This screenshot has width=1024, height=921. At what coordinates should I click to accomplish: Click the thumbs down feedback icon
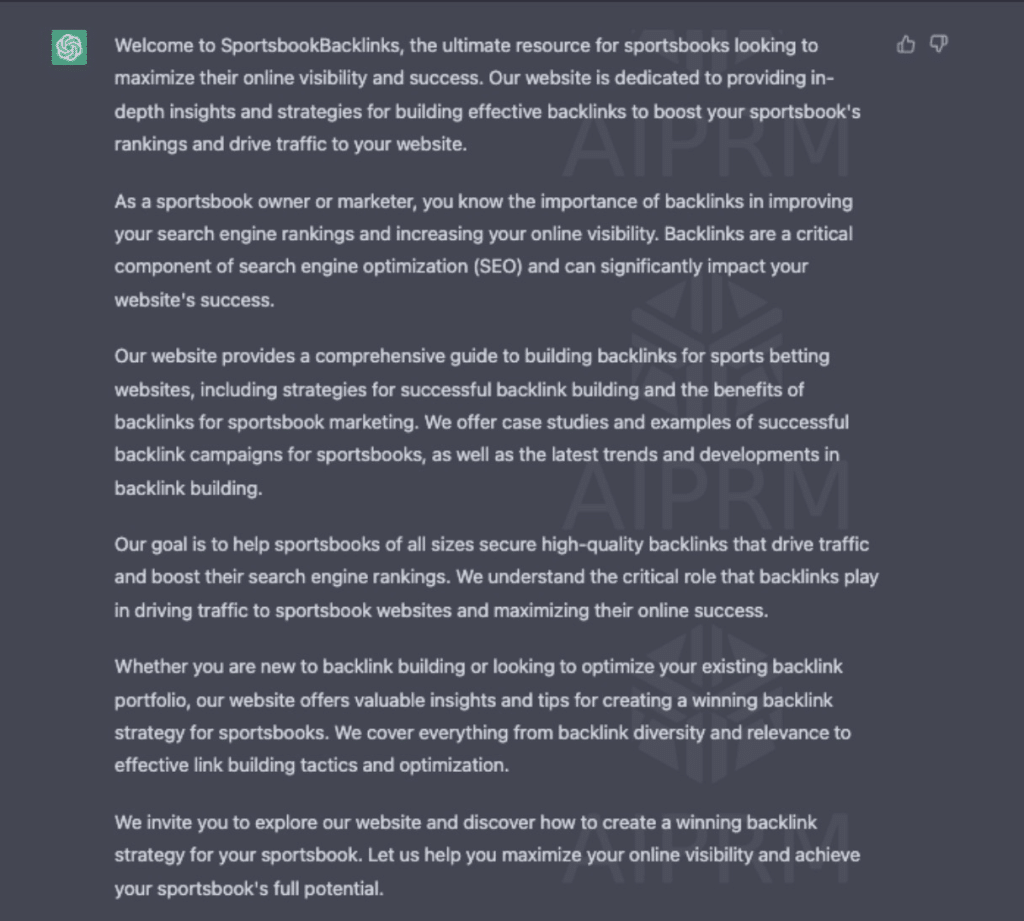(938, 44)
